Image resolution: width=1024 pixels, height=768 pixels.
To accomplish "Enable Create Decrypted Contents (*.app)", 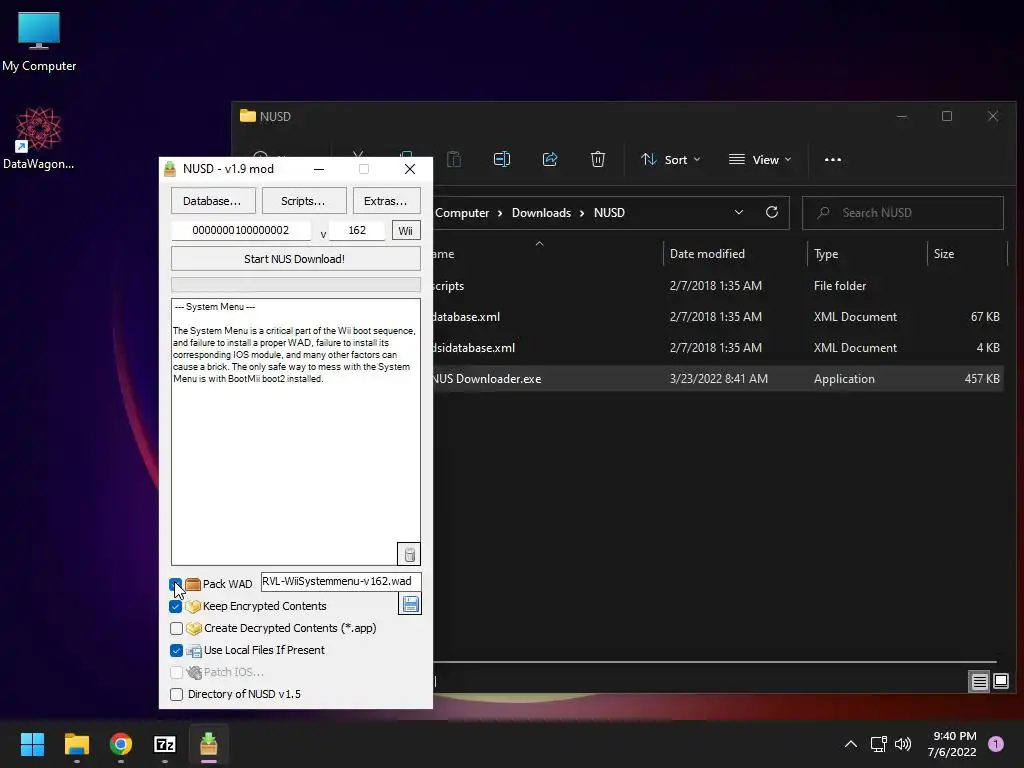I will tap(176, 628).
